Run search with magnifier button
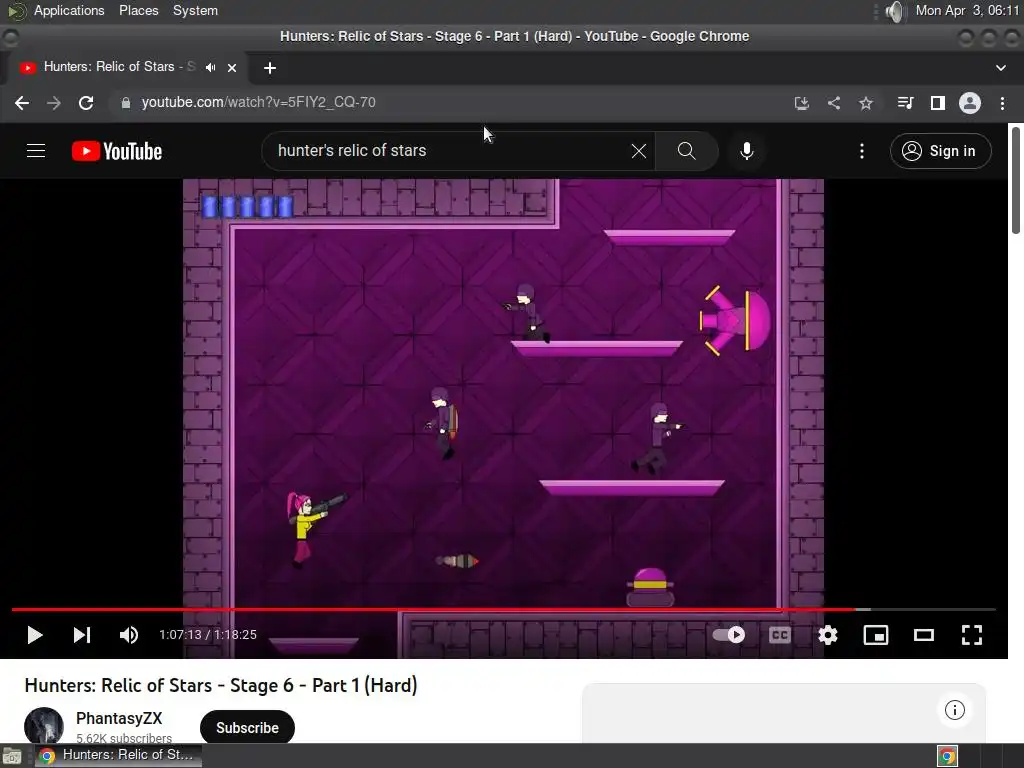The image size is (1024, 768). click(686, 151)
